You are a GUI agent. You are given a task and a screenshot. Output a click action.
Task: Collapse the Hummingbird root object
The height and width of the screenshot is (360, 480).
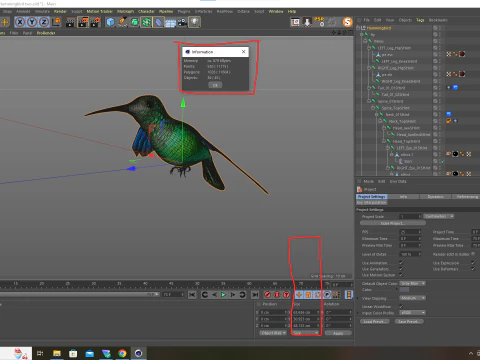[358, 28]
